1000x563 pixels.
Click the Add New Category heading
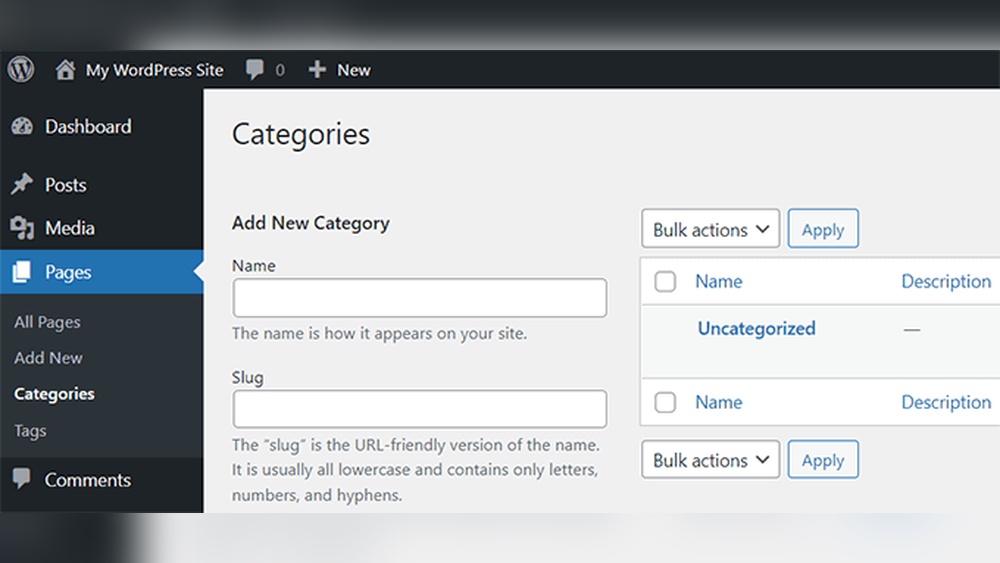pyautogui.click(x=311, y=223)
